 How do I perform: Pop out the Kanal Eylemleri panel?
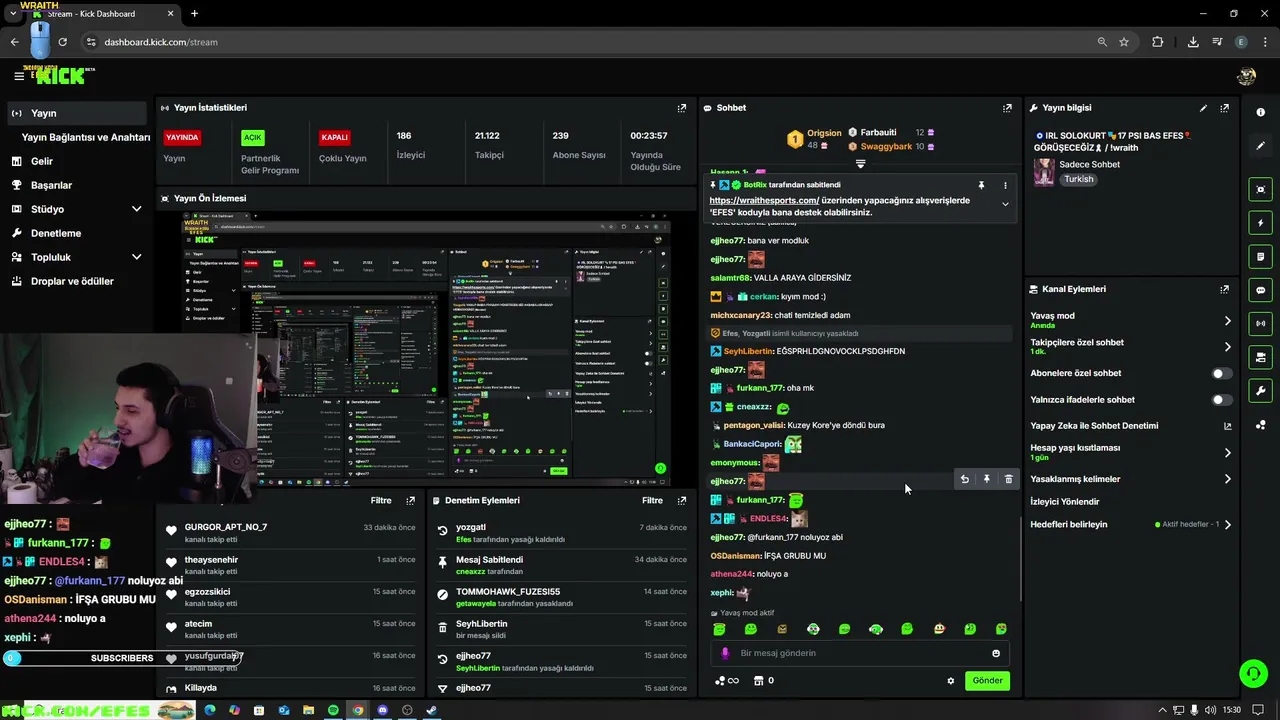(1224, 289)
